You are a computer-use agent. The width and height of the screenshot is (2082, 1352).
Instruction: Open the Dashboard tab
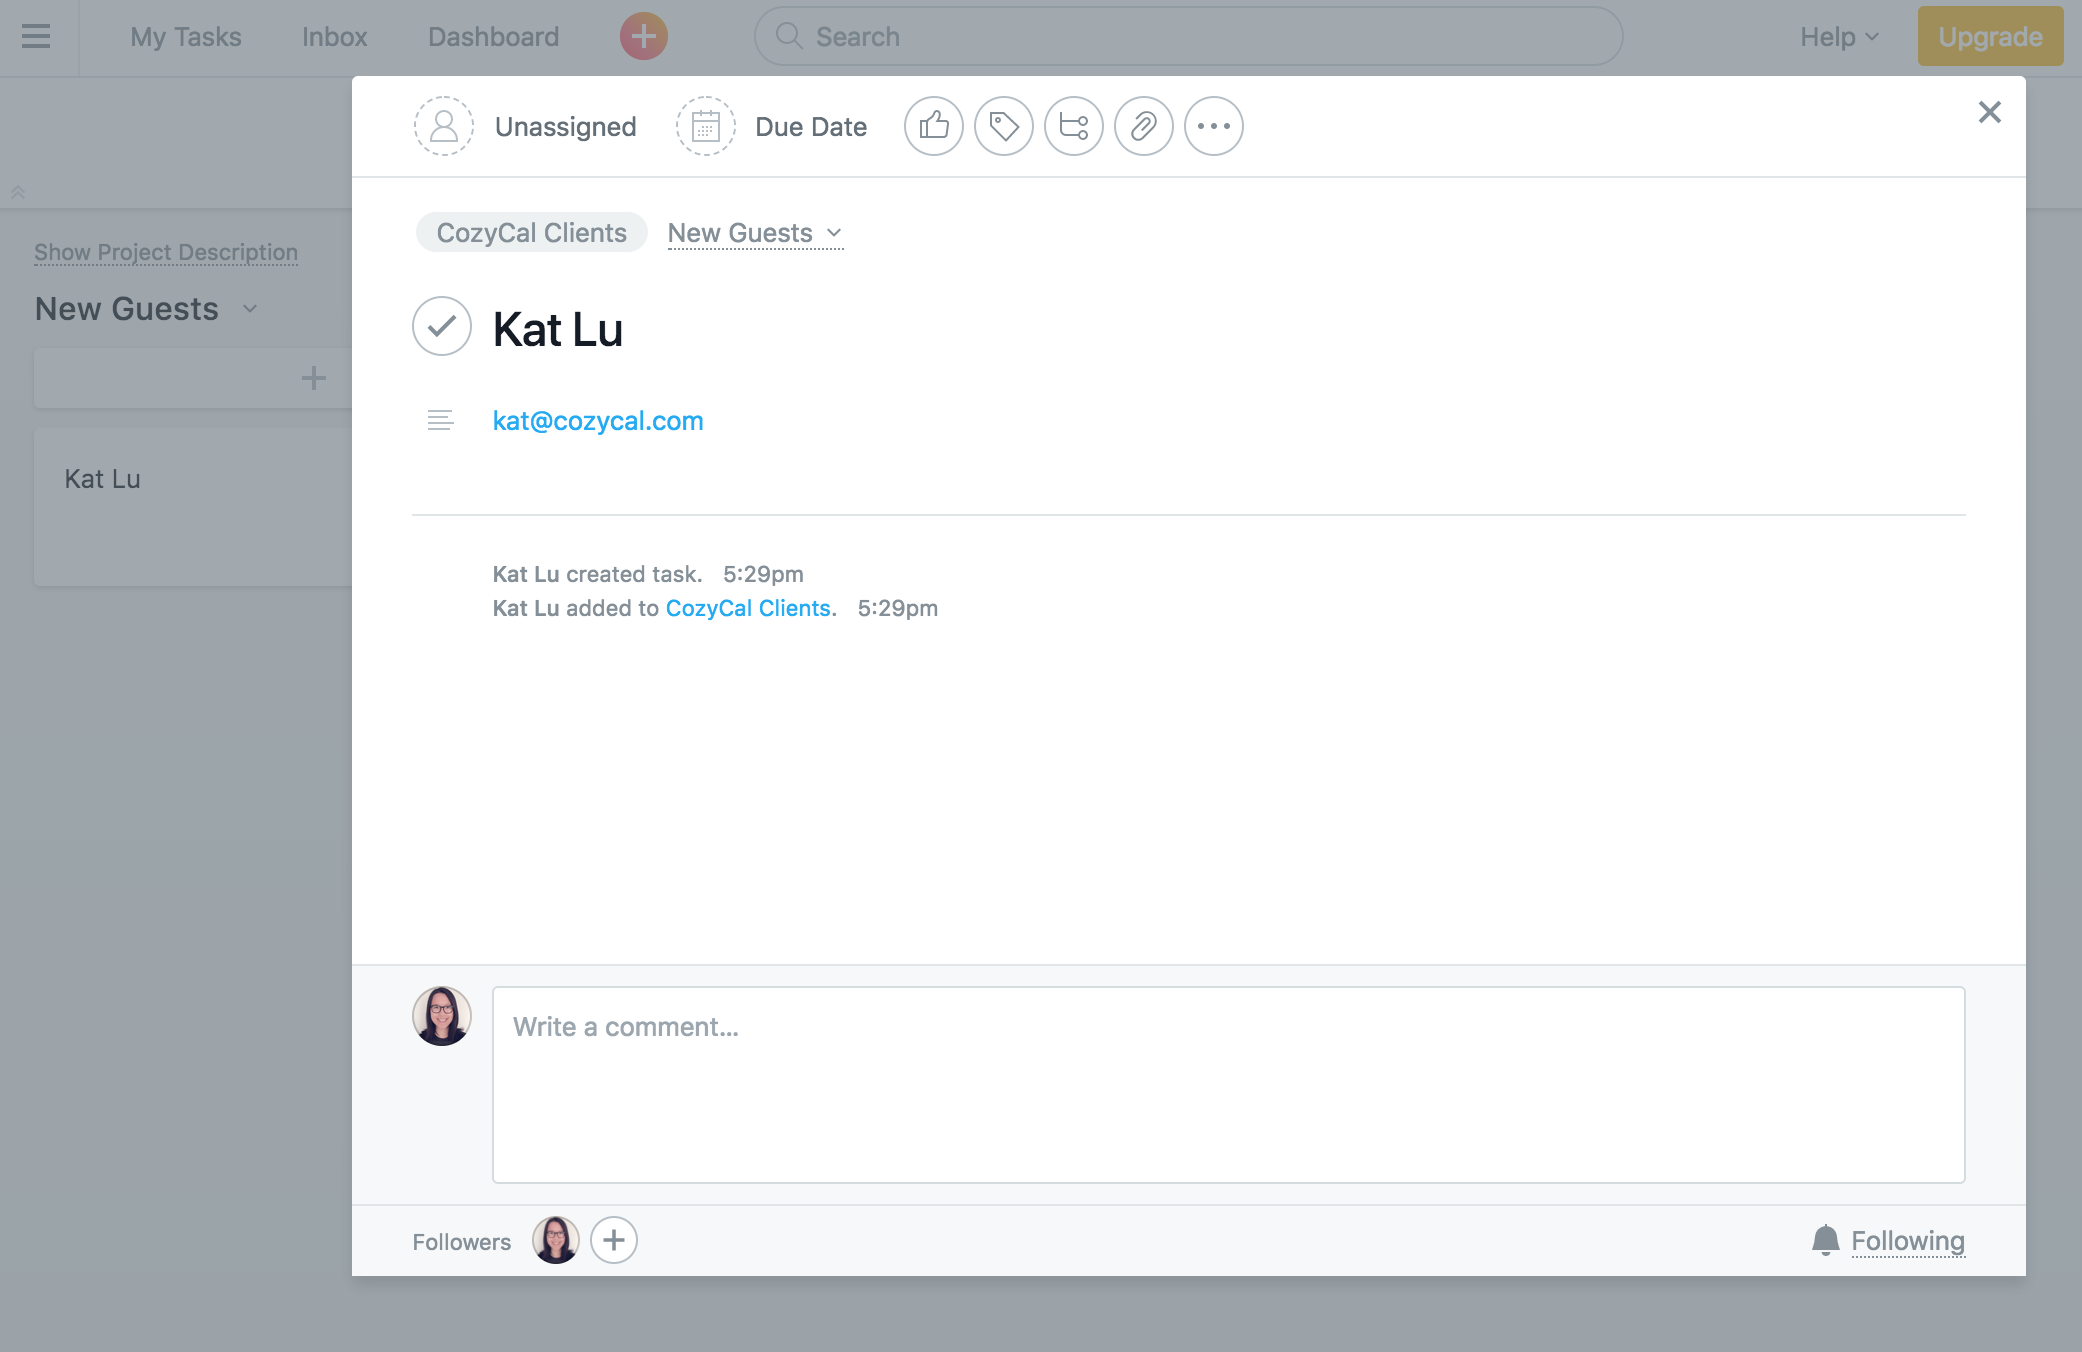pos(493,37)
